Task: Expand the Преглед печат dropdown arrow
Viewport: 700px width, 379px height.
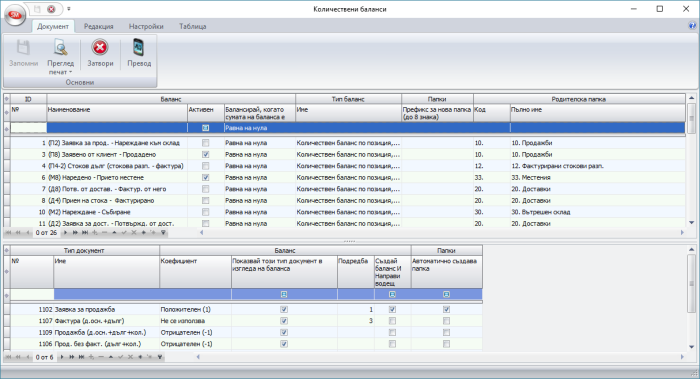Action: pyautogui.click(x=70, y=72)
